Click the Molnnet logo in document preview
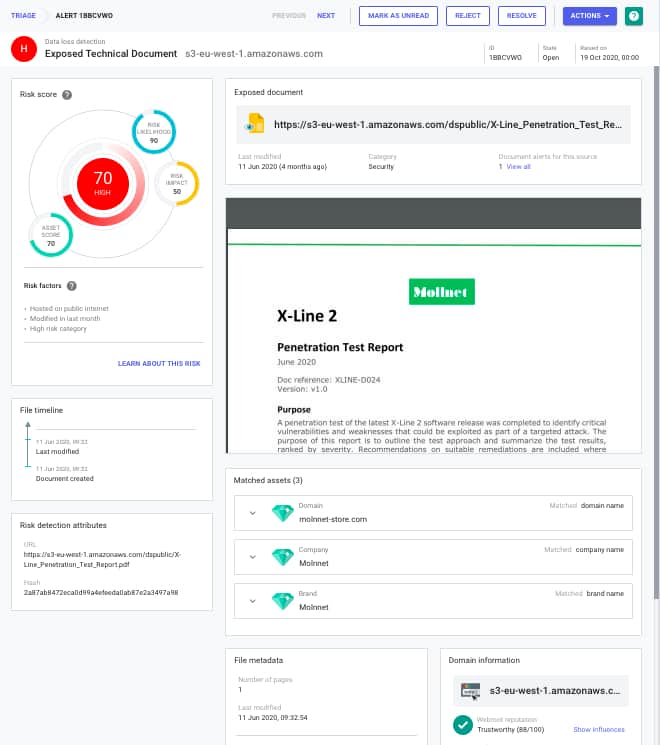660x745 pixels. pyautogui.click(x=441, y=292)
